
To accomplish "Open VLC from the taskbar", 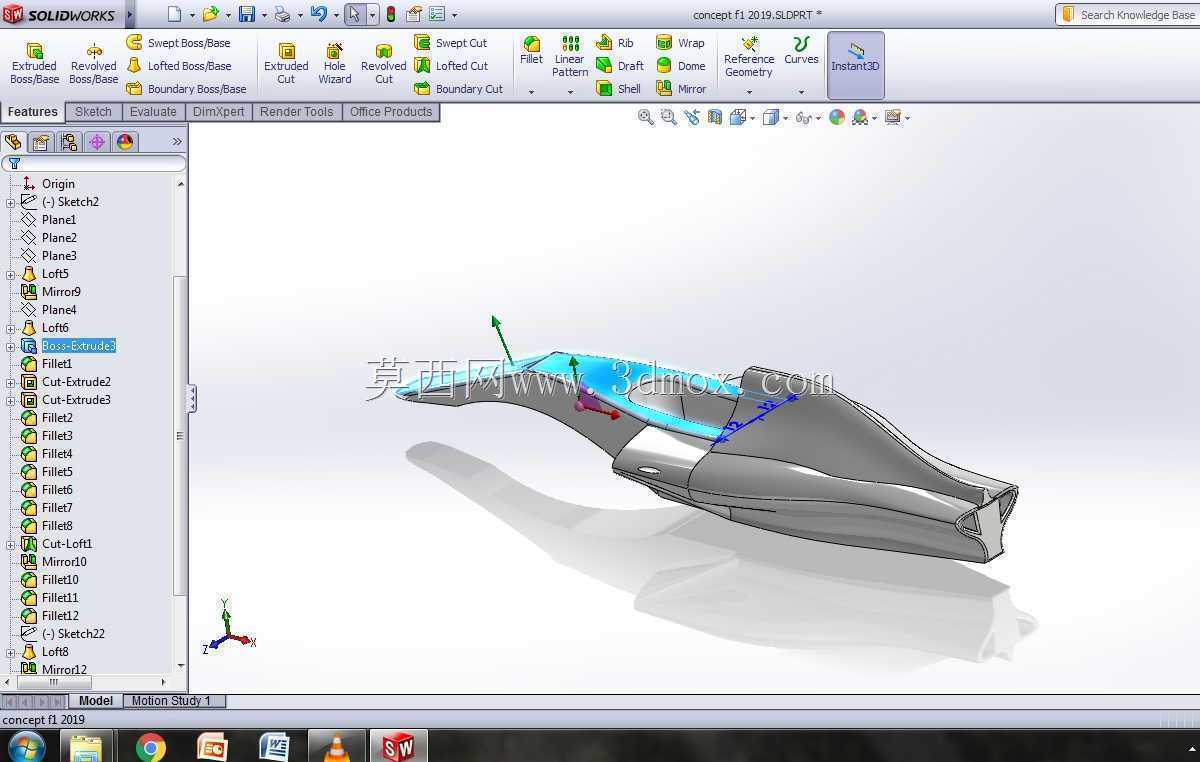I will 336,746.
